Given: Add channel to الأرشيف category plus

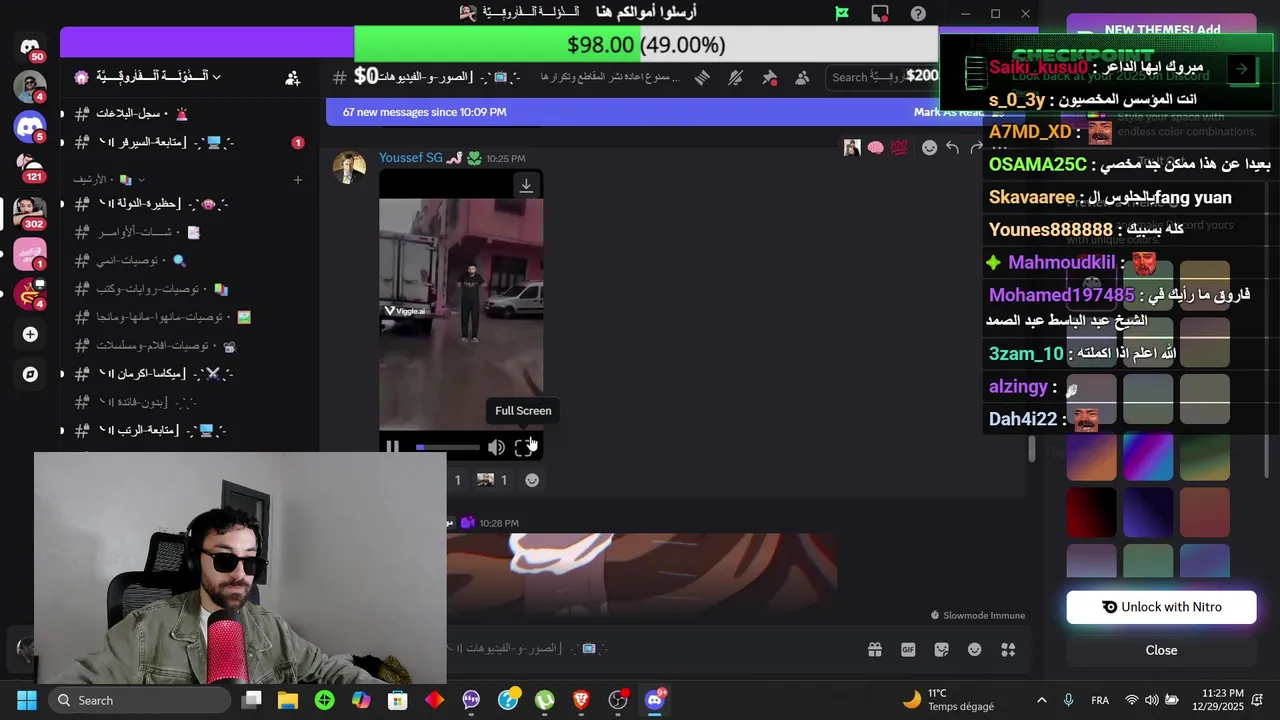Looking at the screenshot, I should pos(297,180).
